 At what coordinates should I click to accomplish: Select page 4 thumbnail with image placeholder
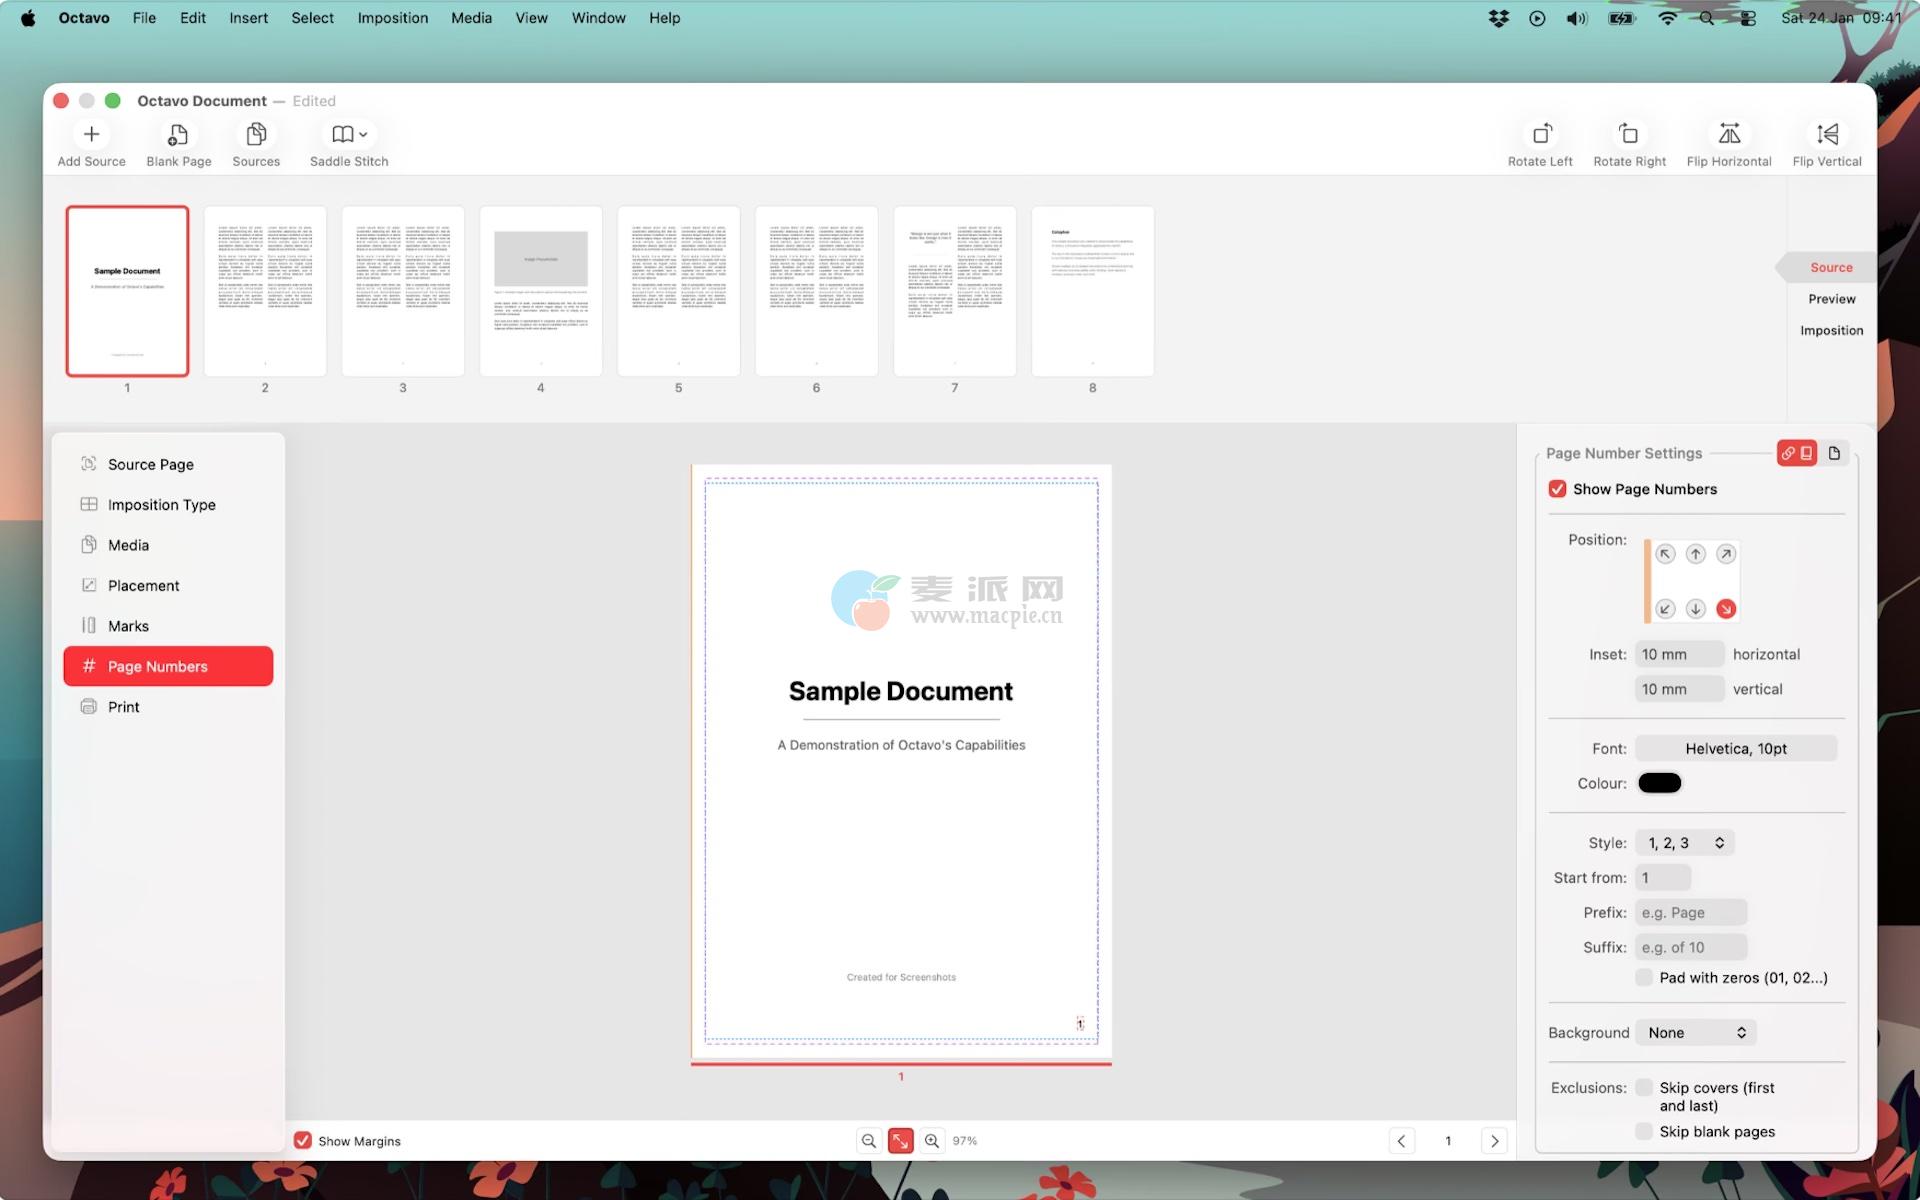point(540,291)
